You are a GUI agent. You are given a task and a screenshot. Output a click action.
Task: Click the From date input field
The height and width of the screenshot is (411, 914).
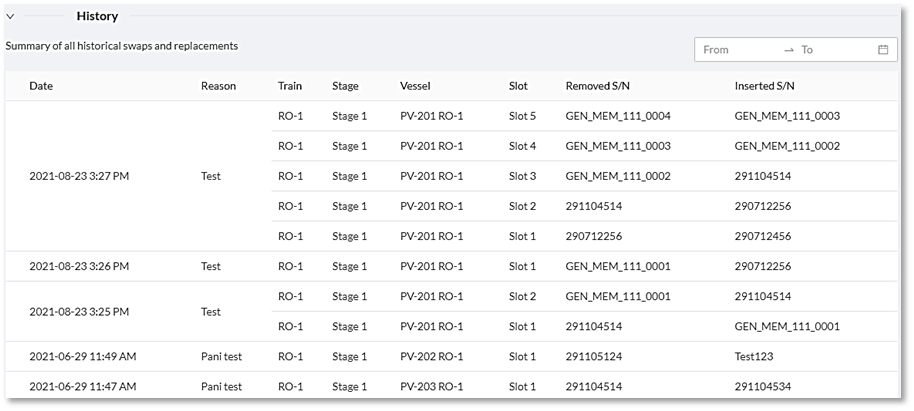point(737,50)
